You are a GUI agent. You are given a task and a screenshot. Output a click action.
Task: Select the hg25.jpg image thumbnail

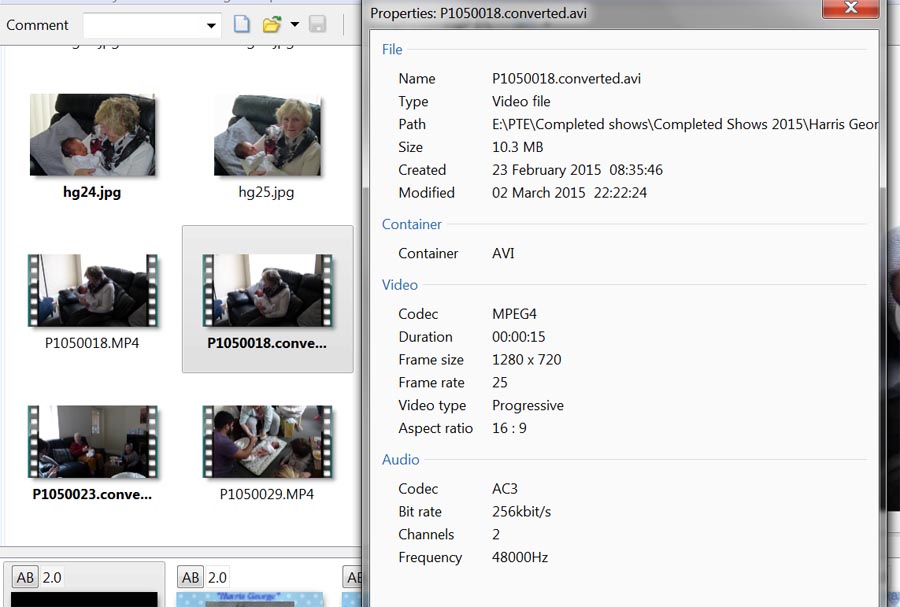pyautogui.click(x=267, y=136)
